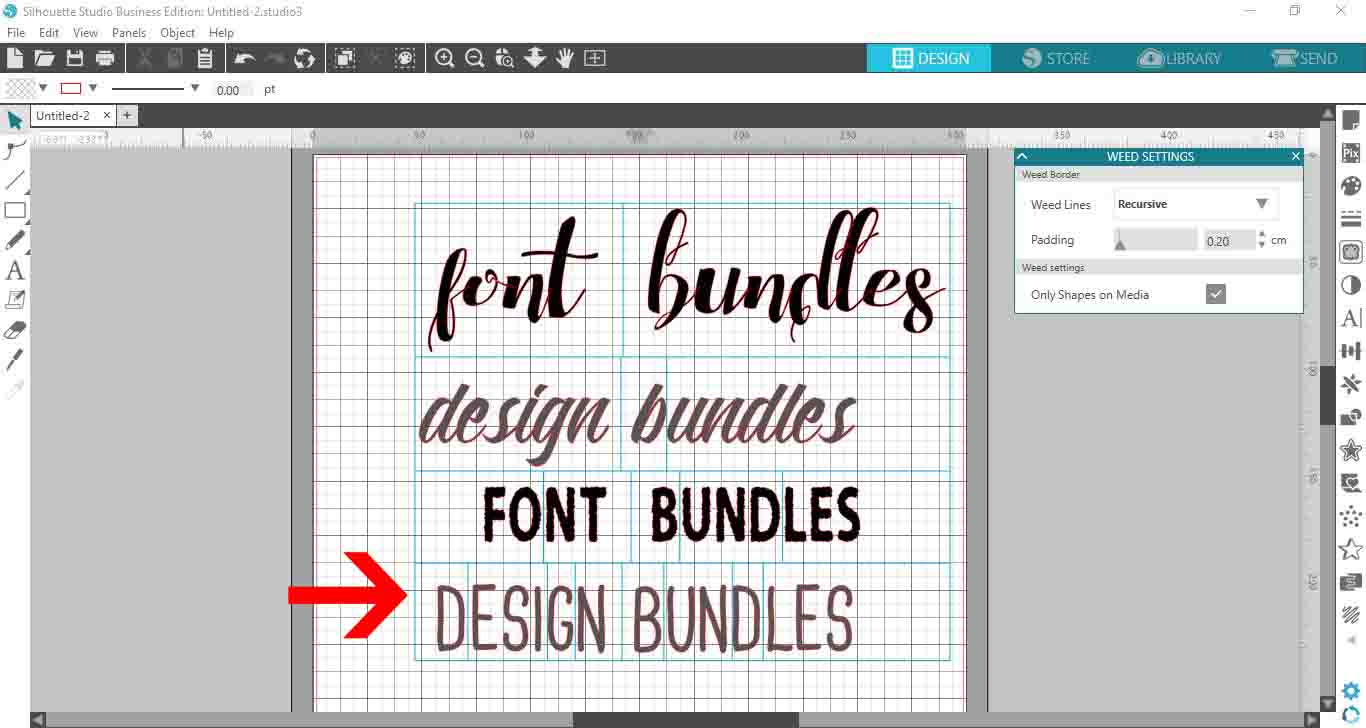Adjust the Padding slider
The width and height of the screenshot is (1366, 728).
click(x=1155, y=240)
